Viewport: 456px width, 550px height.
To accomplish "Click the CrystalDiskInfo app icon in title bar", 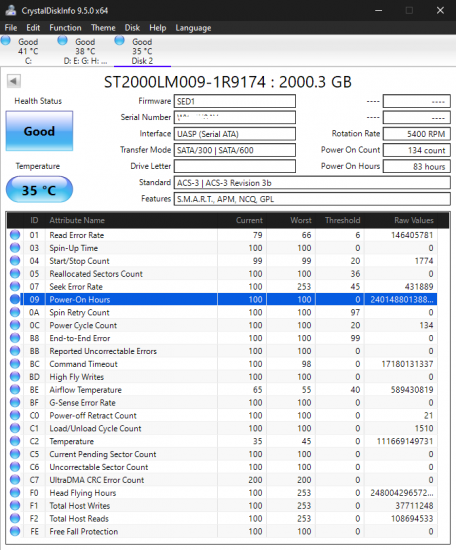I will pyautogui.click(x=11, y=10).
